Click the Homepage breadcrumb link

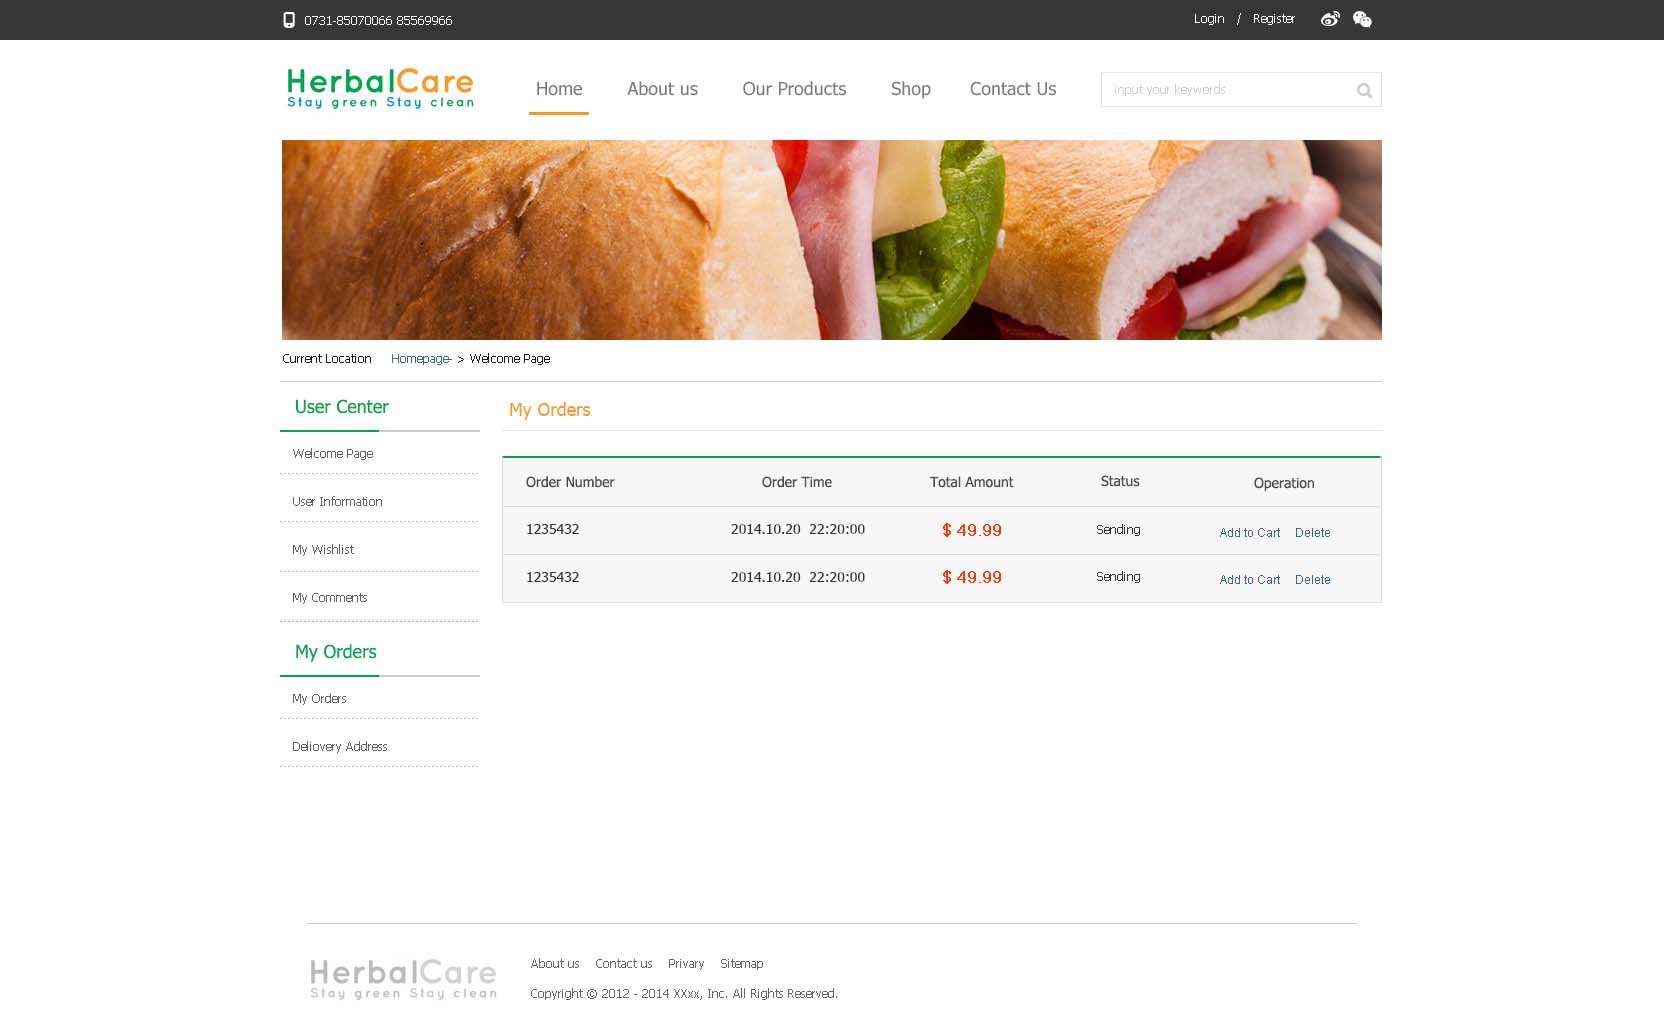coord(420,359)
